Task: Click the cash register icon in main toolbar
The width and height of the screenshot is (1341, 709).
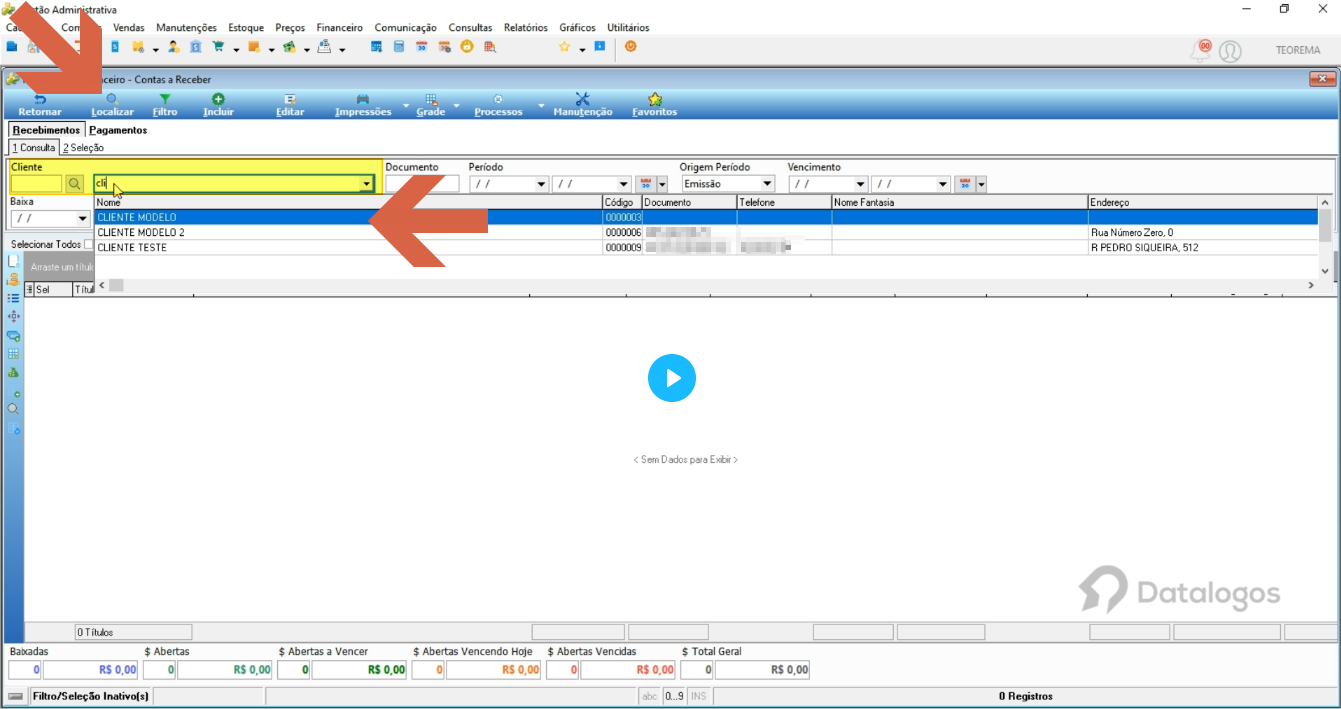Action: click(x=324, y=47)
